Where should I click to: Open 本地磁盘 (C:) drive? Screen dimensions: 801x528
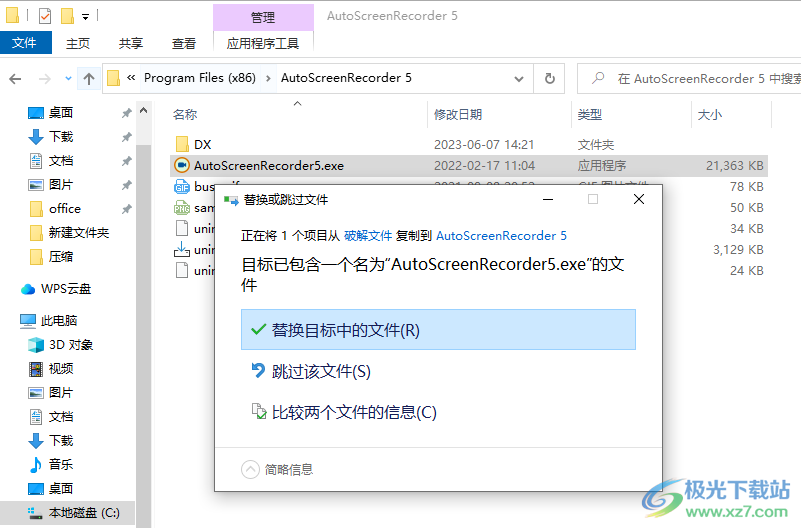click(x=84, y=512)
